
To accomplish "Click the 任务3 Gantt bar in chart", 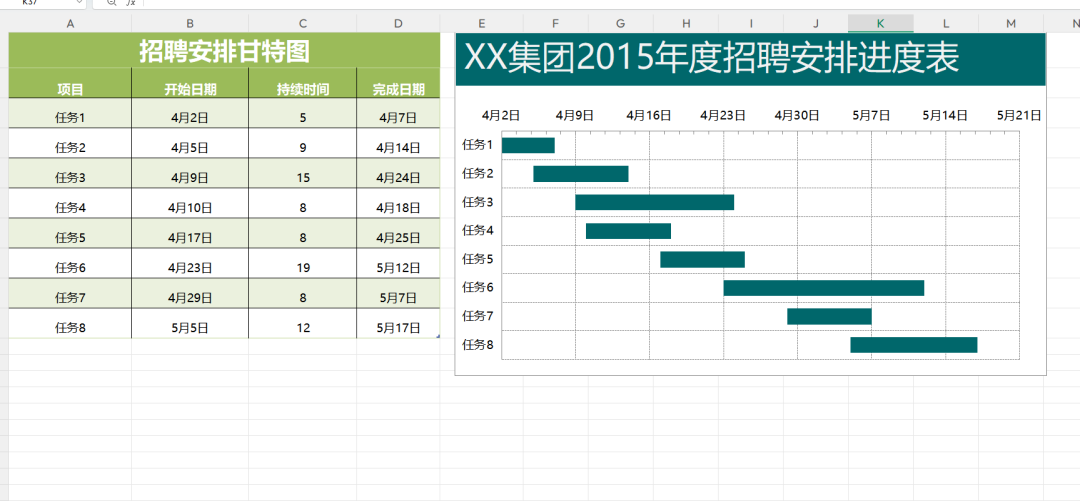I will (x=654, y=202).
